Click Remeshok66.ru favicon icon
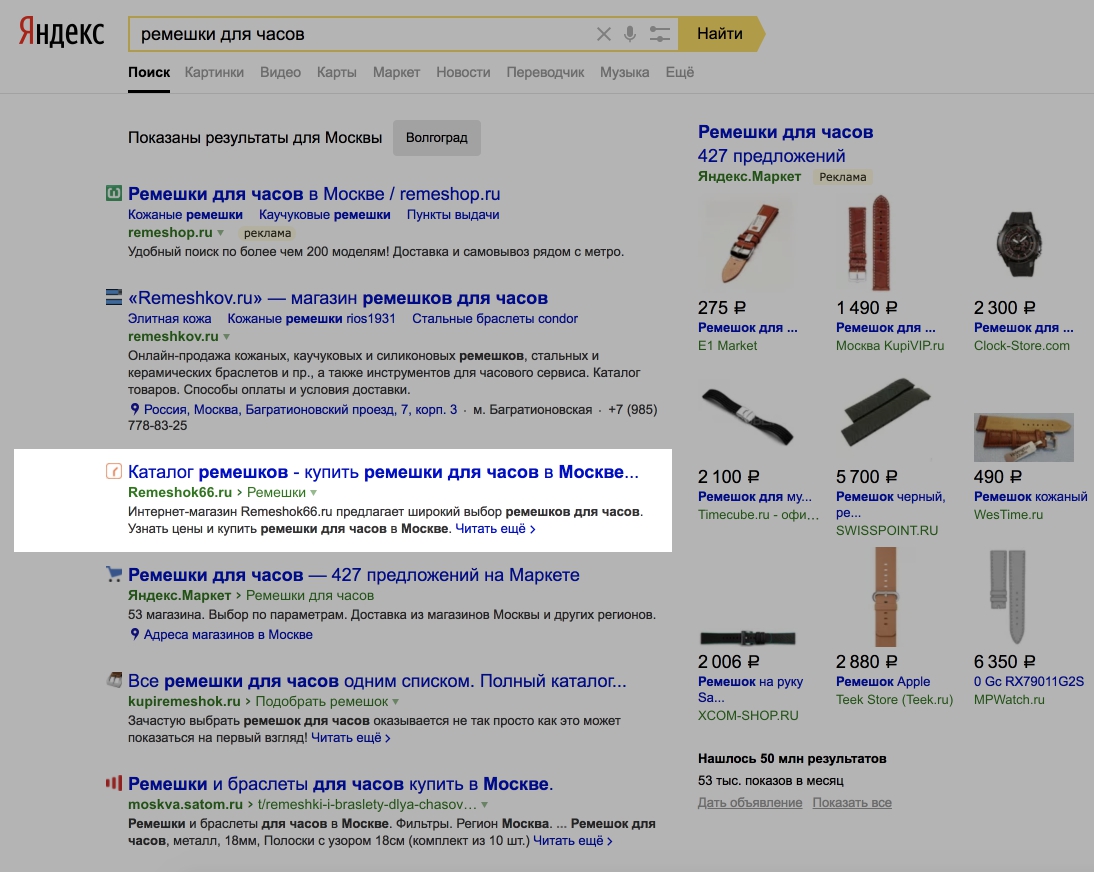 pos(114,471)
